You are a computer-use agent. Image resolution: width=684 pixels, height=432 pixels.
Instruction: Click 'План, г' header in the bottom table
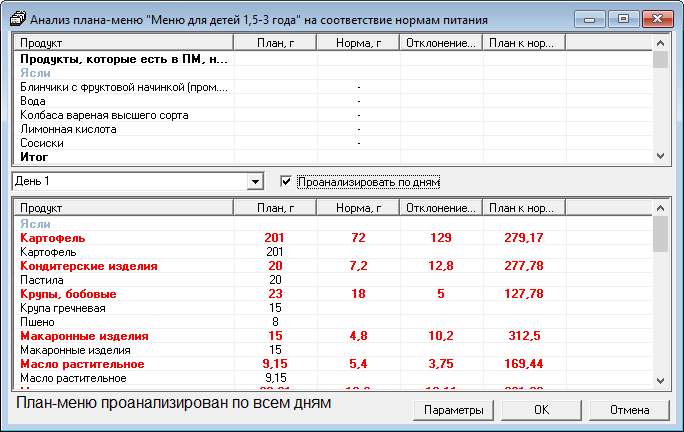coord(274,207)
